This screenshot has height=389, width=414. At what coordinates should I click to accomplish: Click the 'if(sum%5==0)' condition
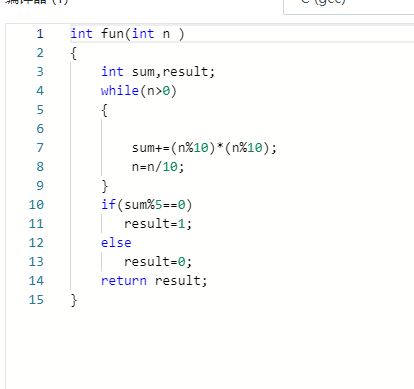[147, 205]
